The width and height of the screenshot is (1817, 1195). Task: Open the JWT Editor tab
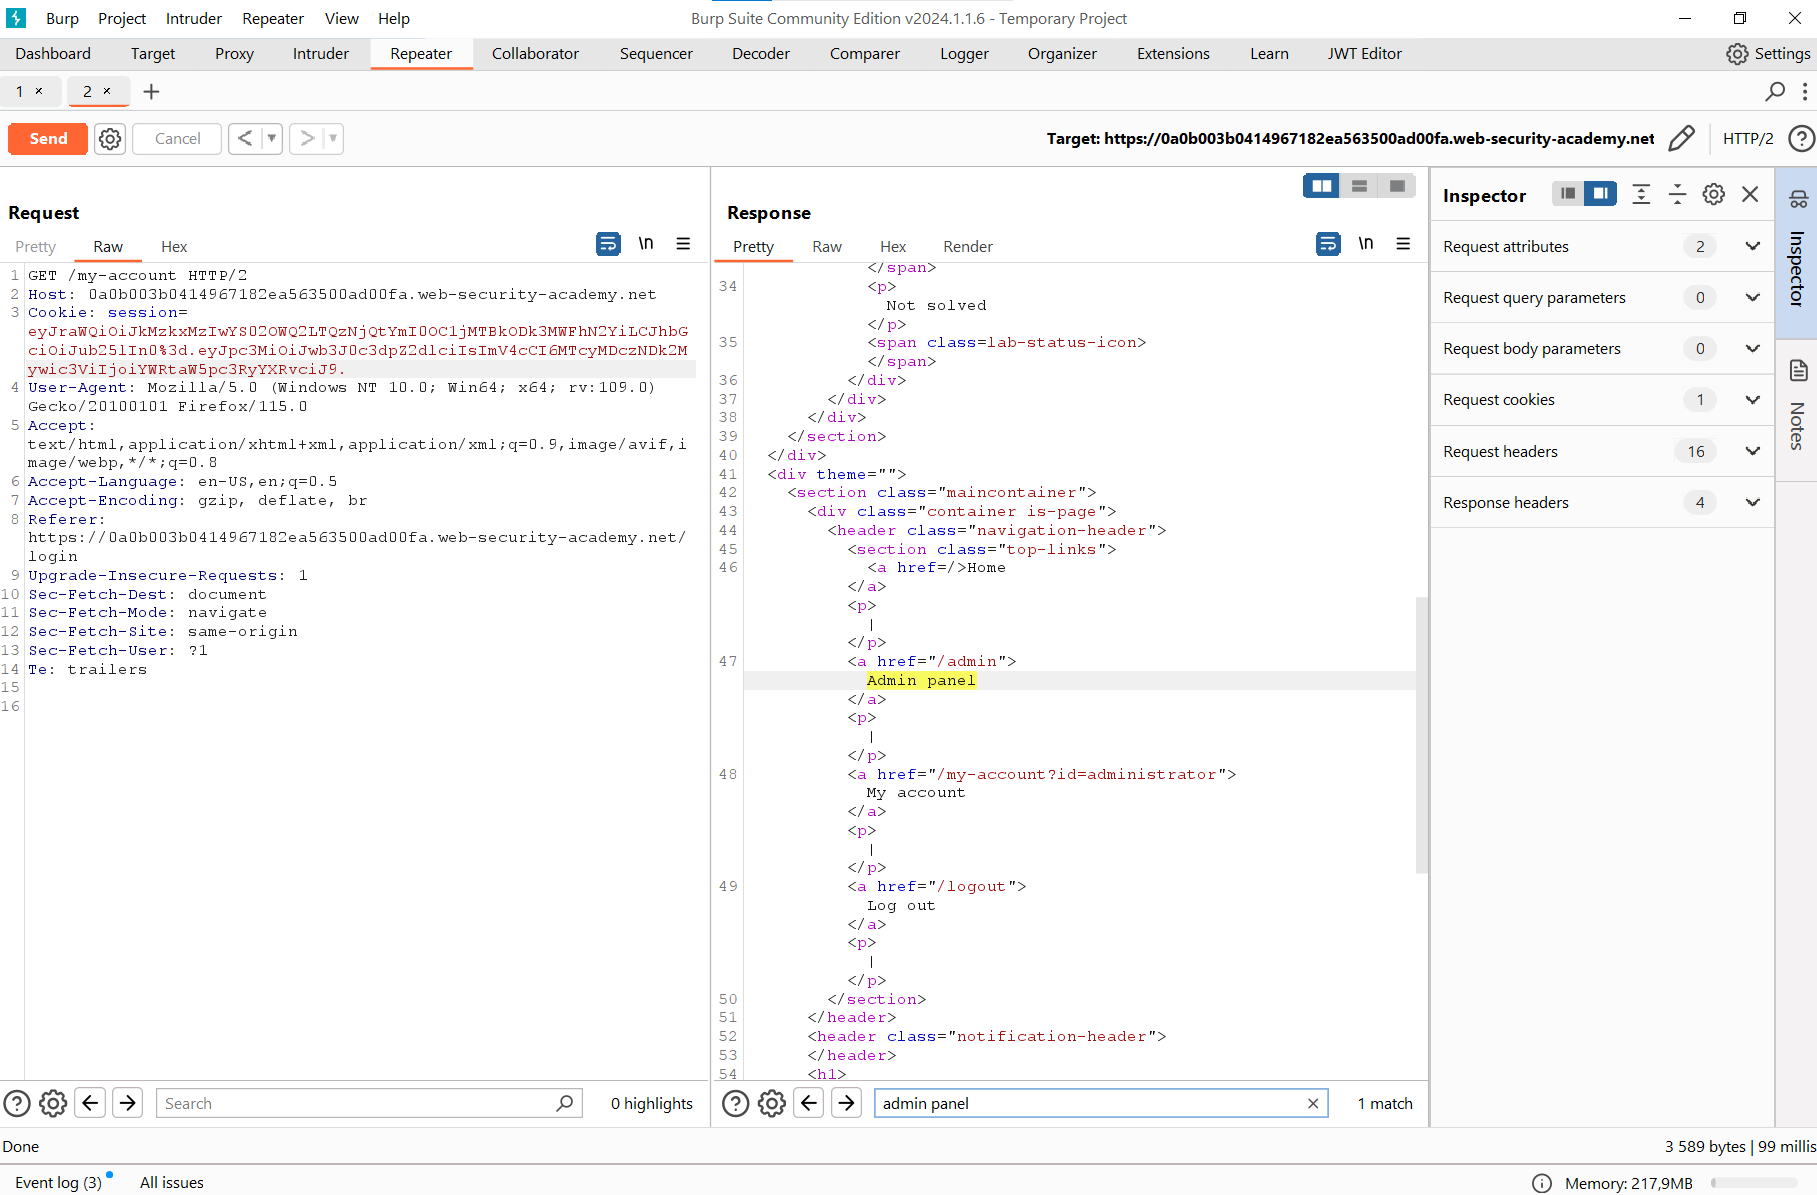[x=1365, y=54]
